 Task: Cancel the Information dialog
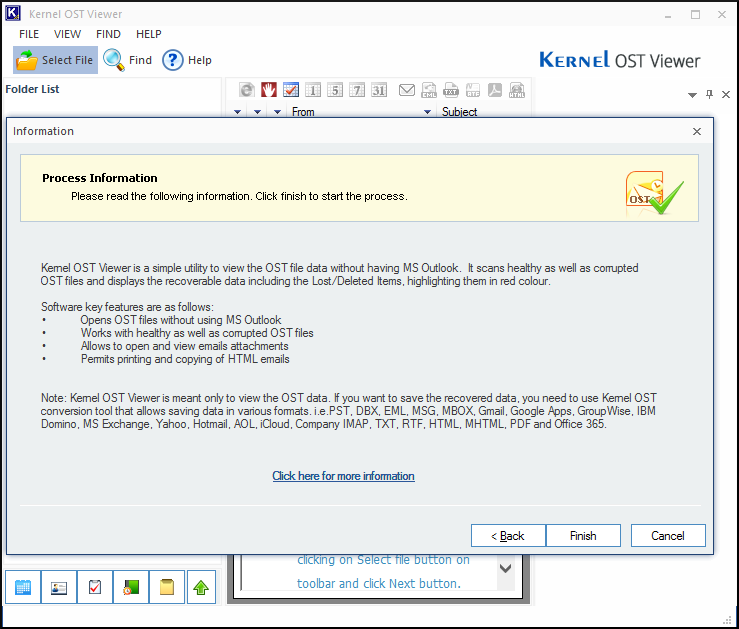click(x=668, y=536)
